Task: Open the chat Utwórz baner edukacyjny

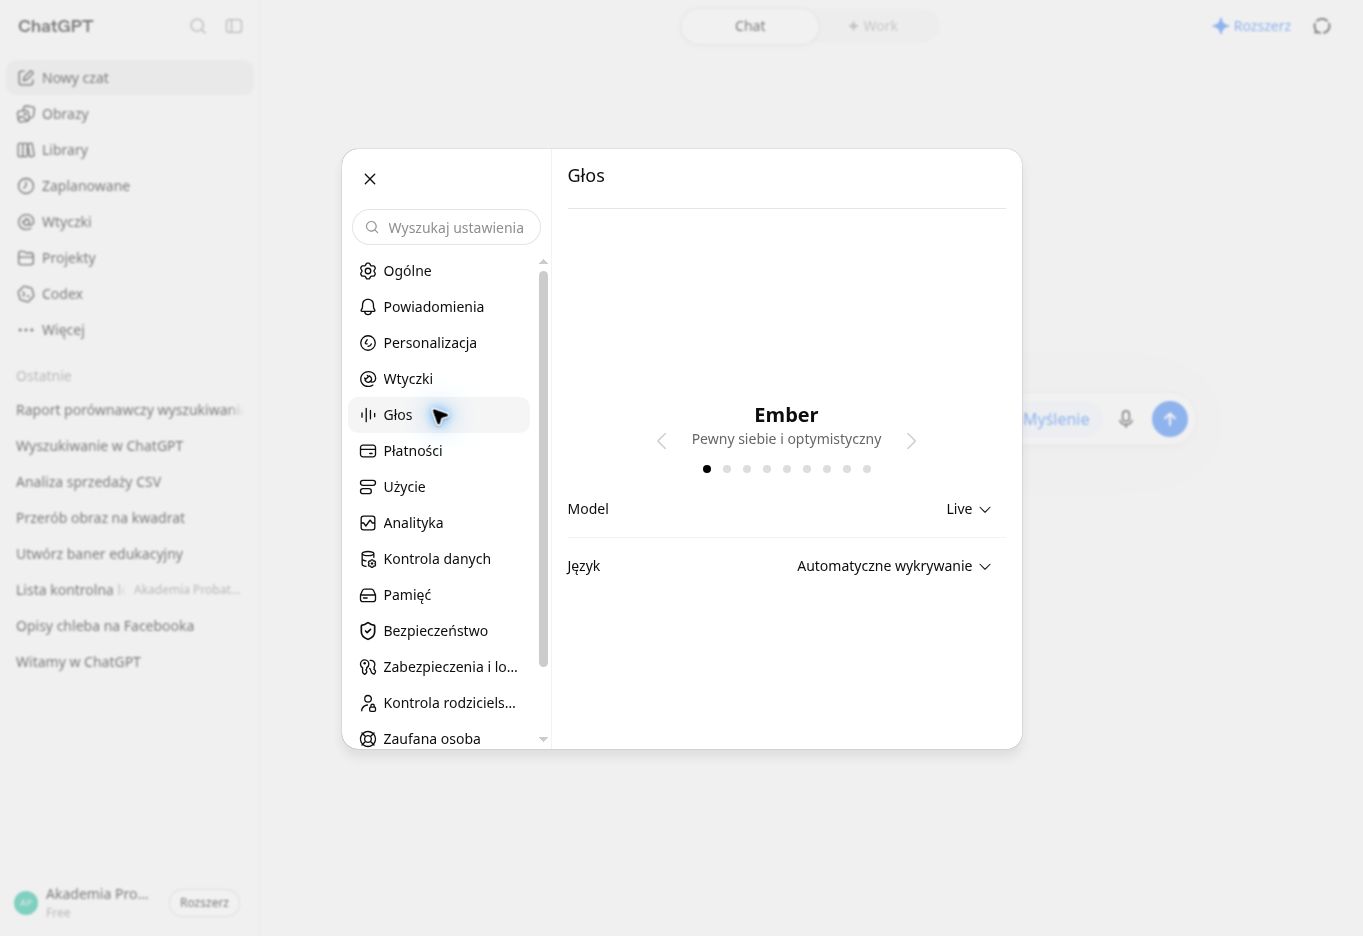Action: pyautogui.click(x=130, y=554)
